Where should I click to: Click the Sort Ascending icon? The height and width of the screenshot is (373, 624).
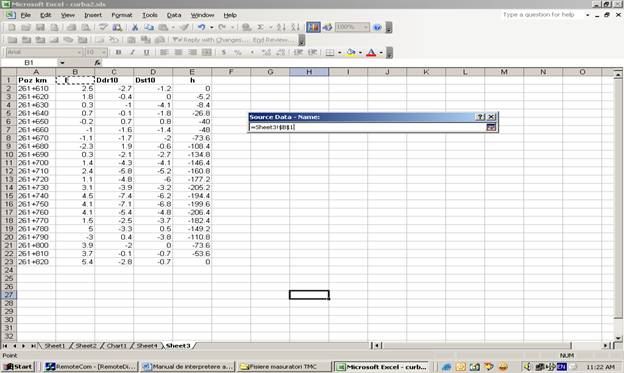[x=281, y=27]
